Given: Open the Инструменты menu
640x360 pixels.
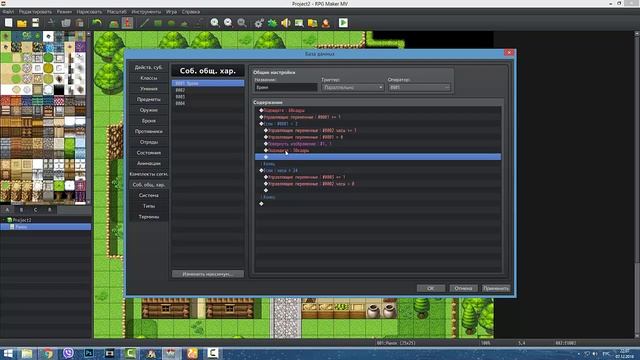Looking at the screenshot, I should [x=146, y=12].
